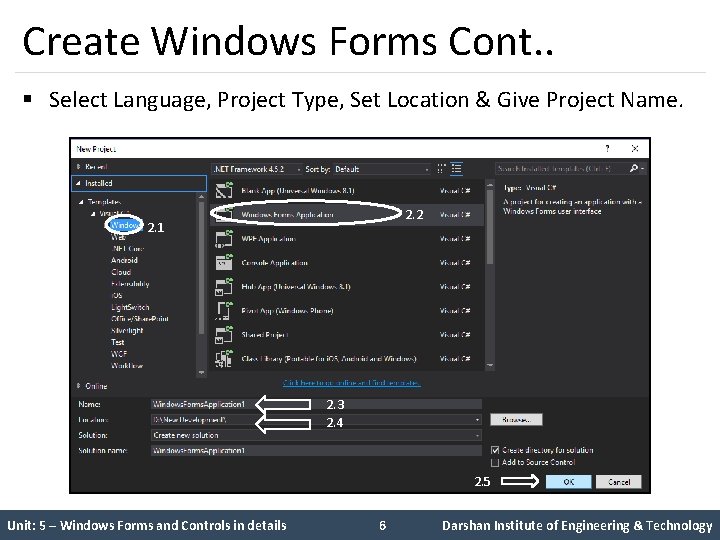Select the WCF category
Screen dimensions: 720x540
click(119, 354)
